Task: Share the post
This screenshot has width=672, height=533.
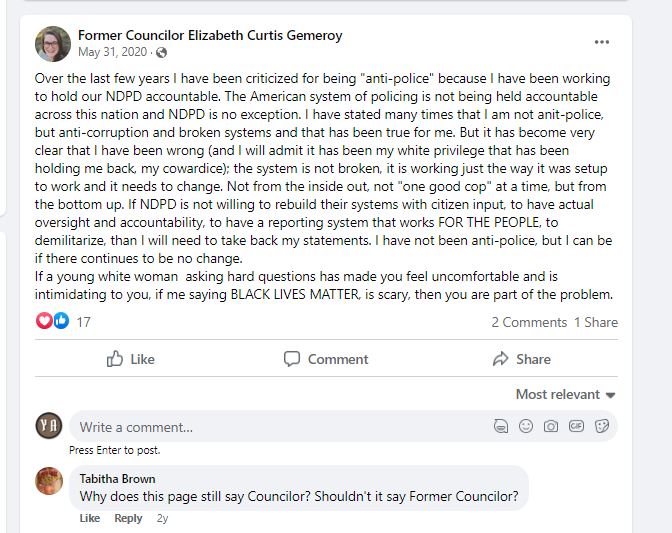Action: point(522,359)
